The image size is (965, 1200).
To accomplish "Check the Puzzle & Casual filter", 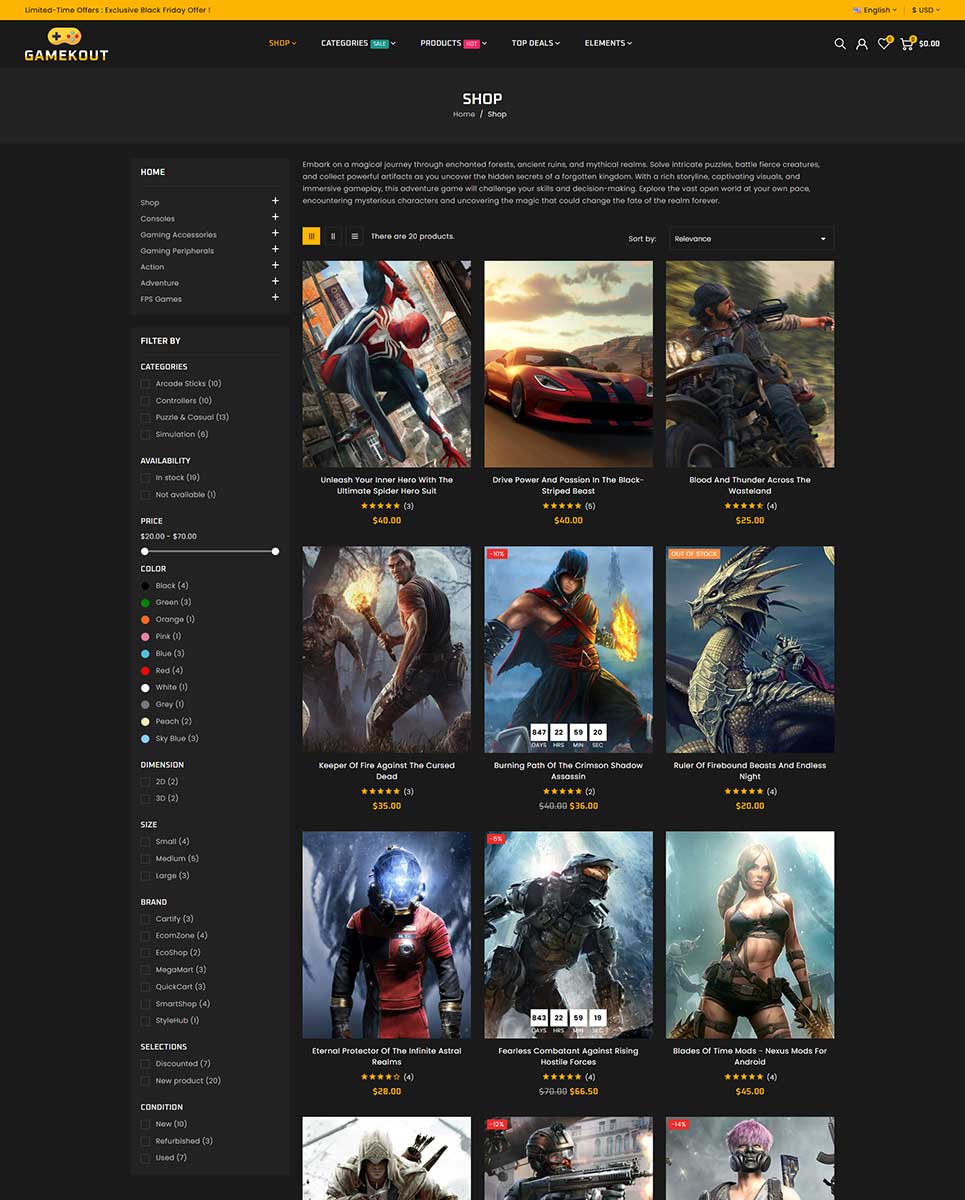I will (x=145, y=417).
